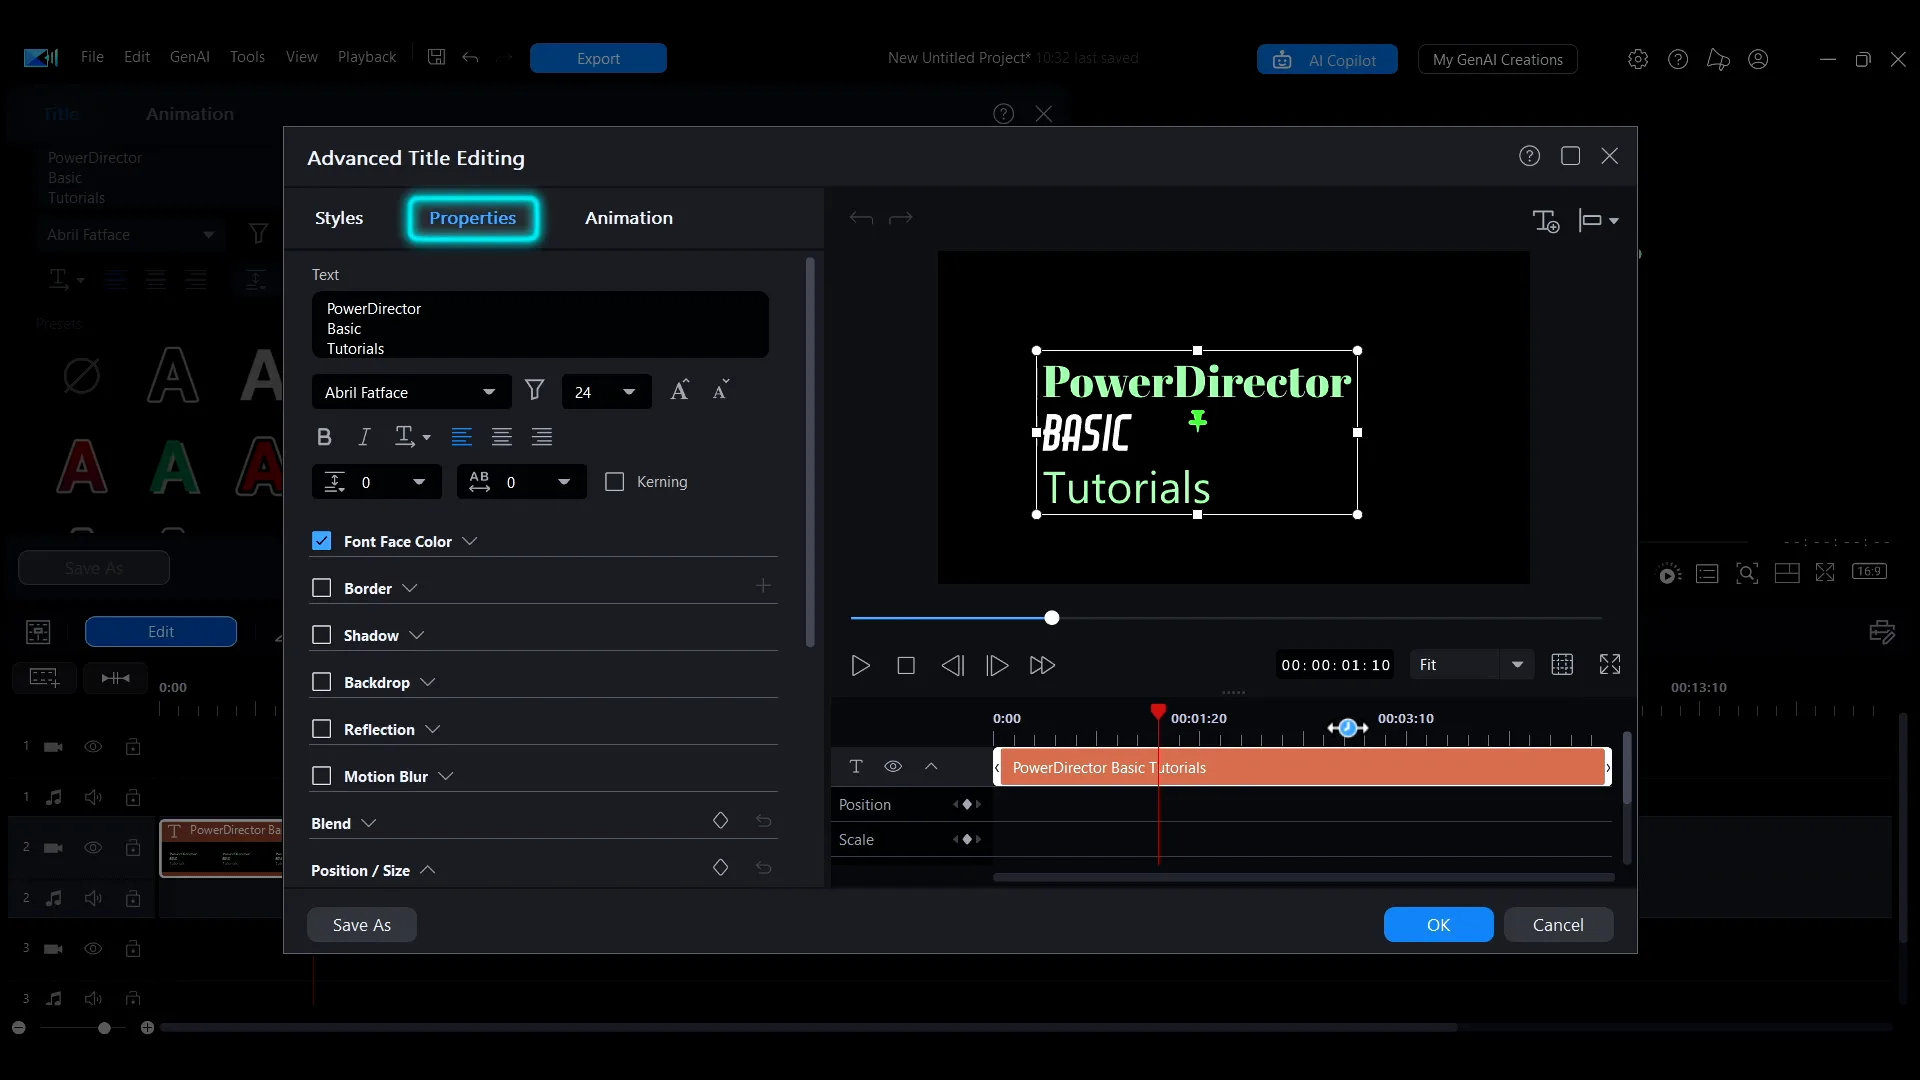Collapse the Position / Size section
1920x1080 pixels.
(428, 870)
